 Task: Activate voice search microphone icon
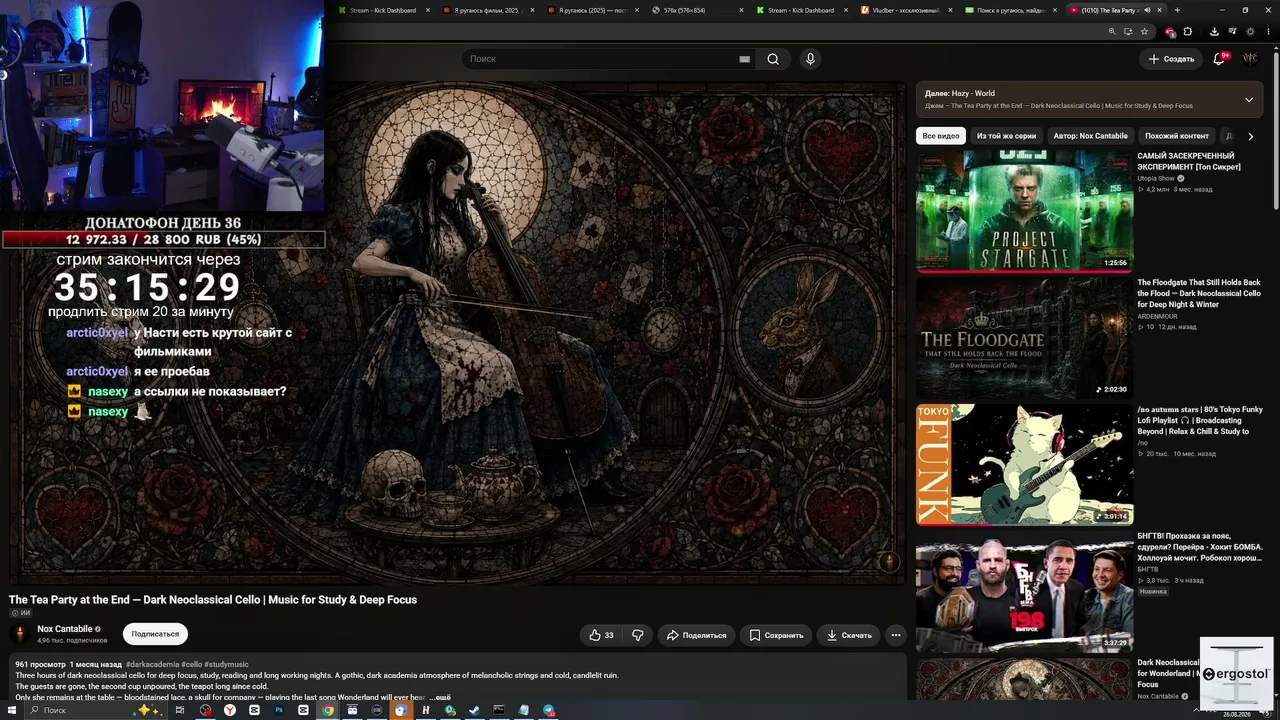click(x=810, y=59)
